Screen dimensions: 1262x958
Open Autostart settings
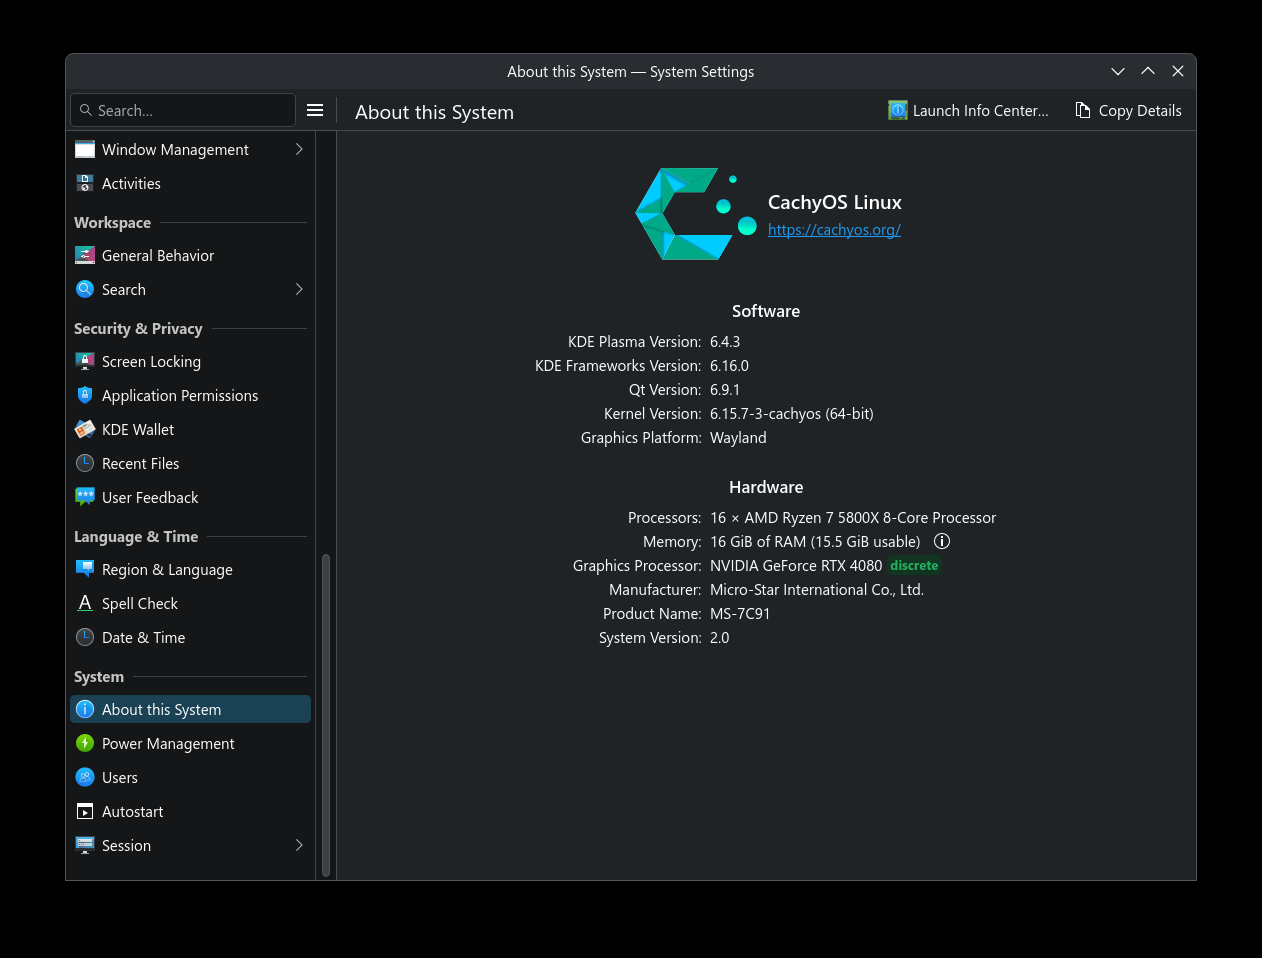(x=190, y=811)
